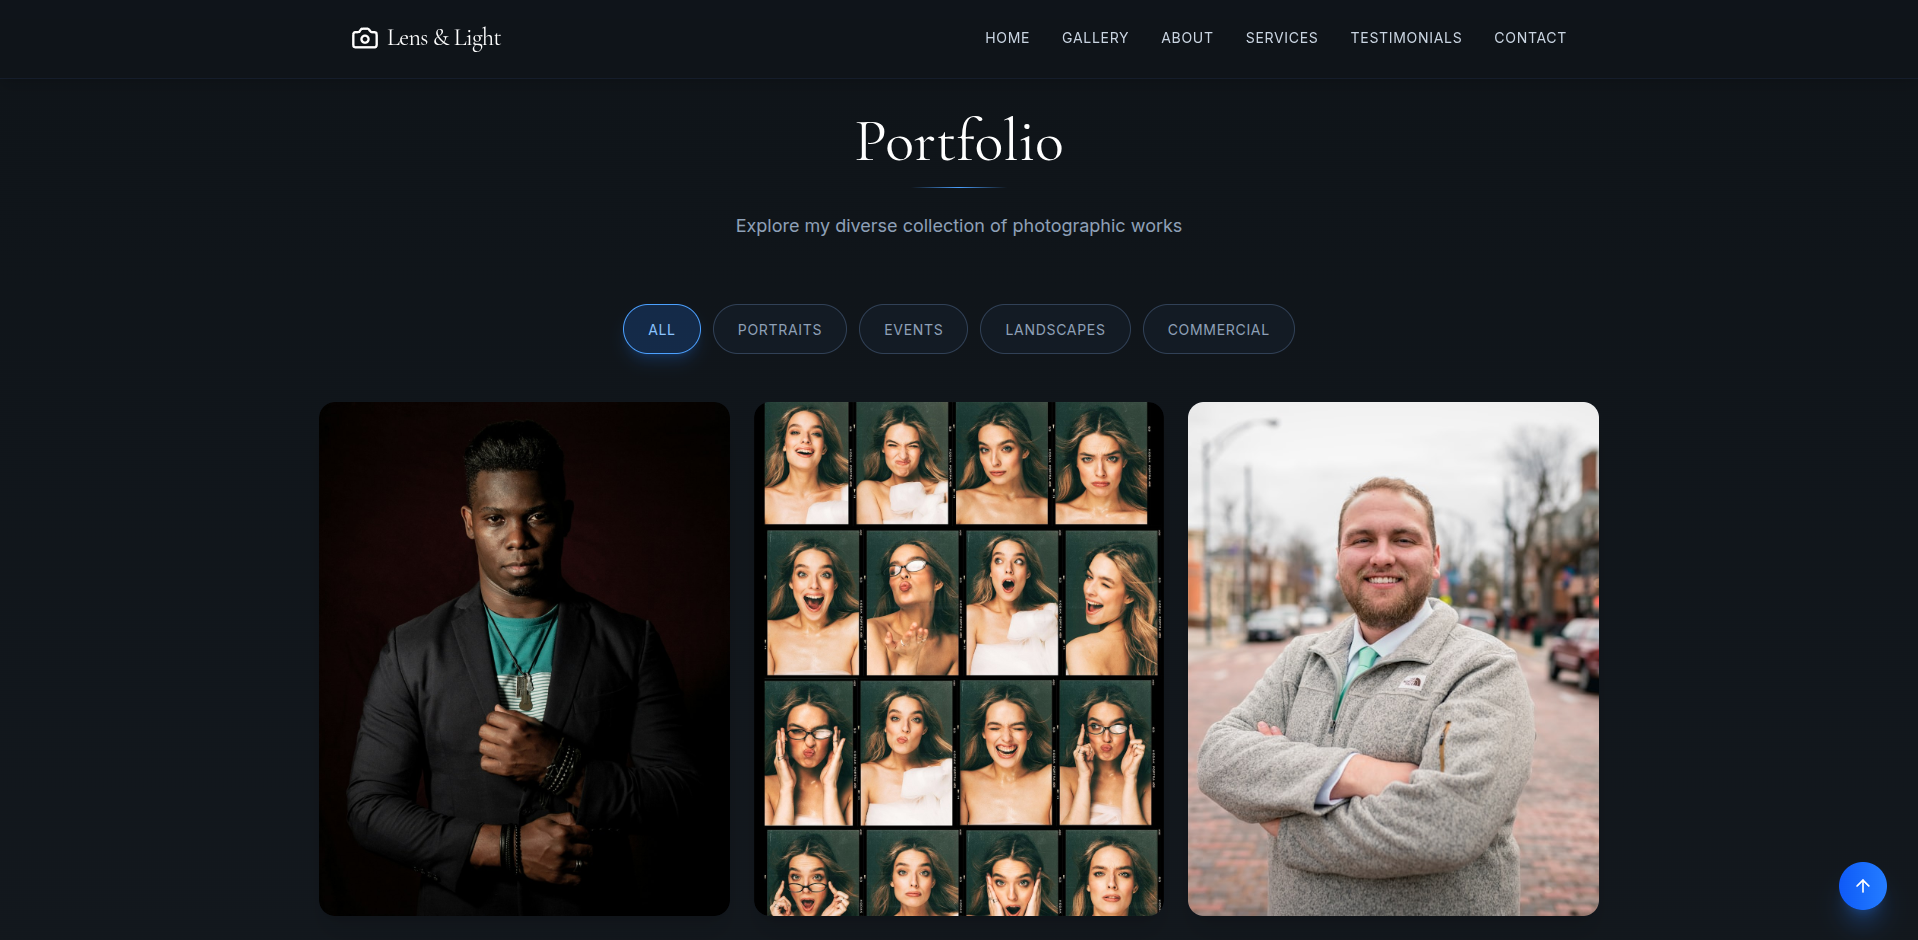The height and width of the screenshot is (940, 1918).
Task: Go to the Home nav link
Action: 1007,38
